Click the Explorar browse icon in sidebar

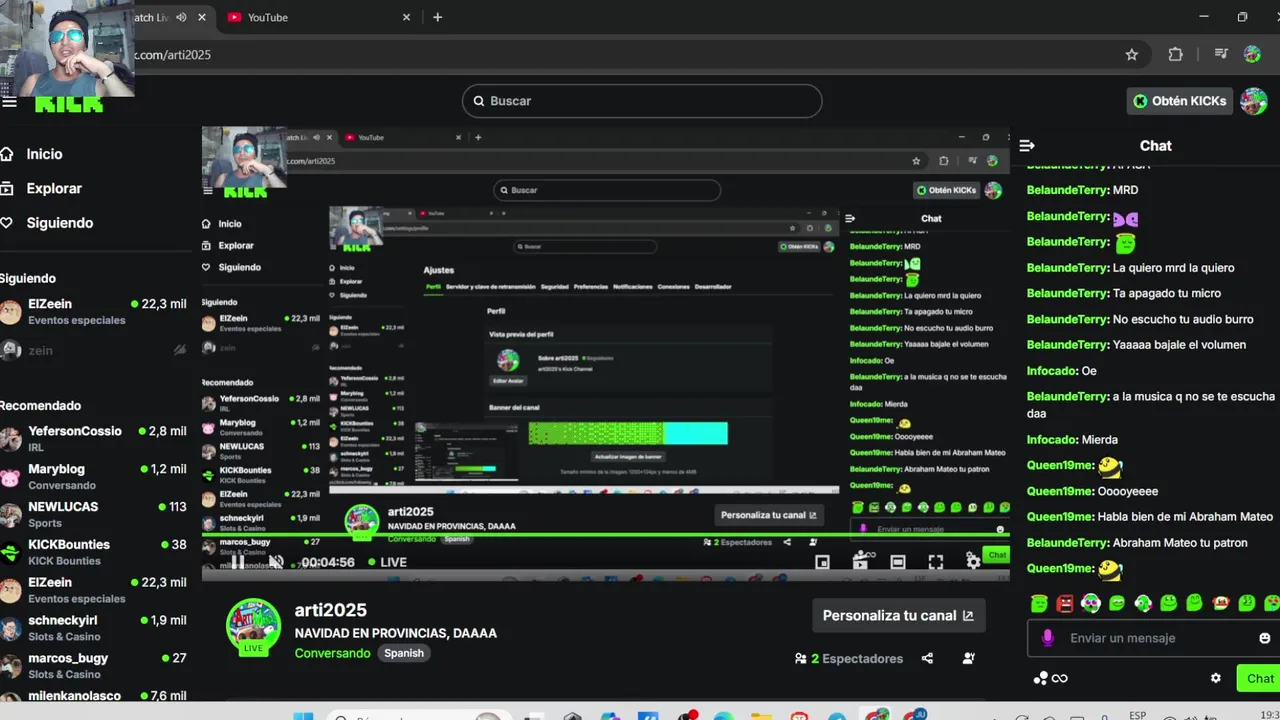(x=8, y=188)
